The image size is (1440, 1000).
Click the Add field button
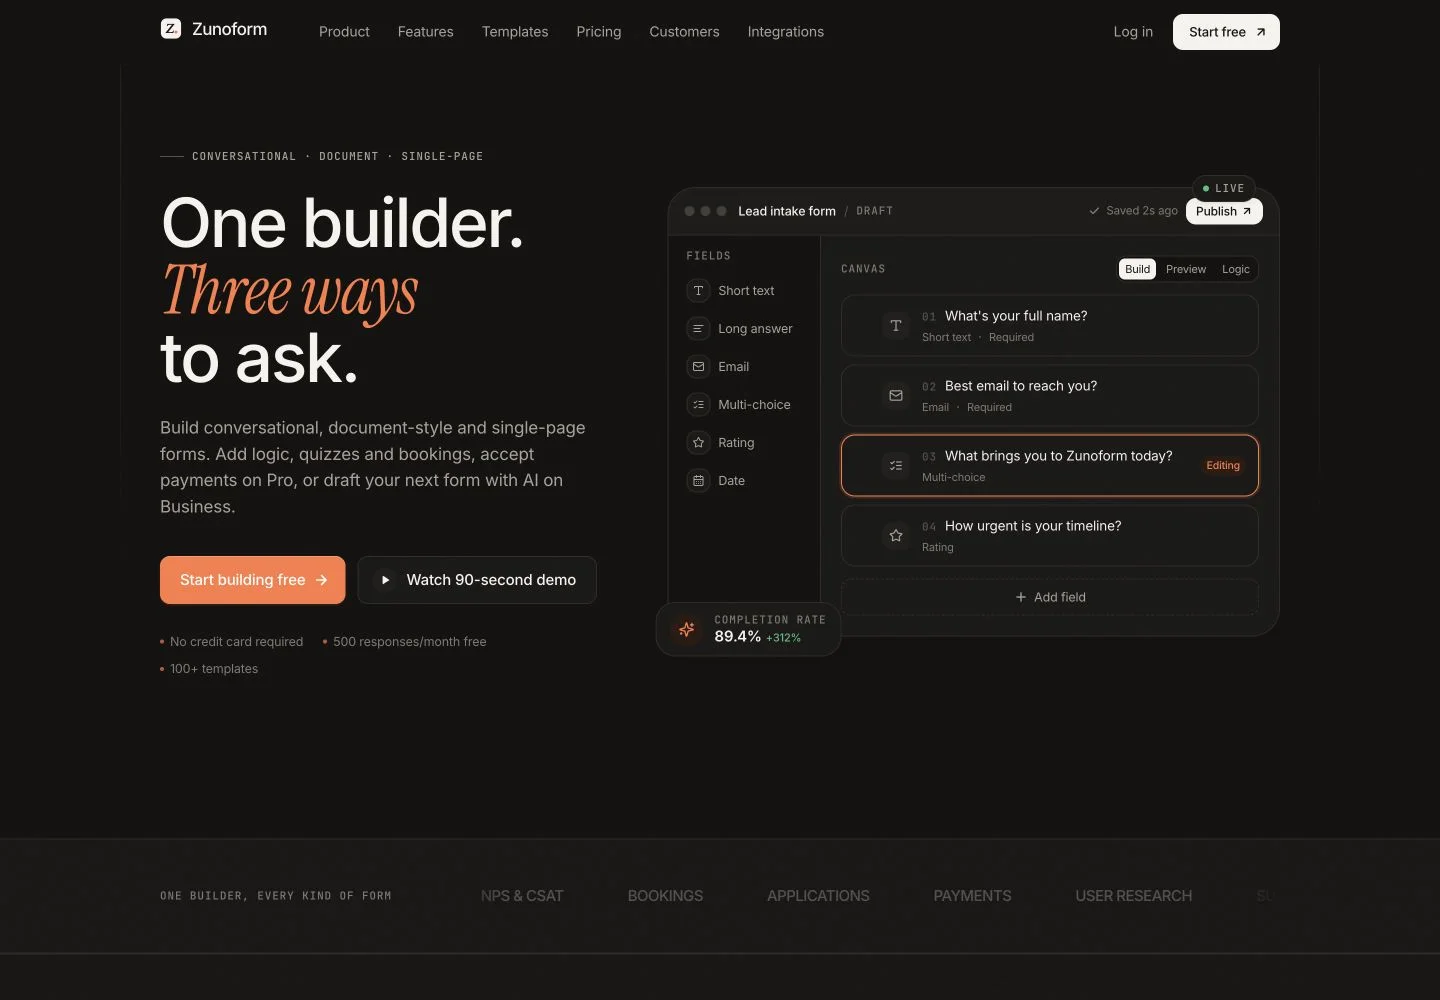(1050, 597)
